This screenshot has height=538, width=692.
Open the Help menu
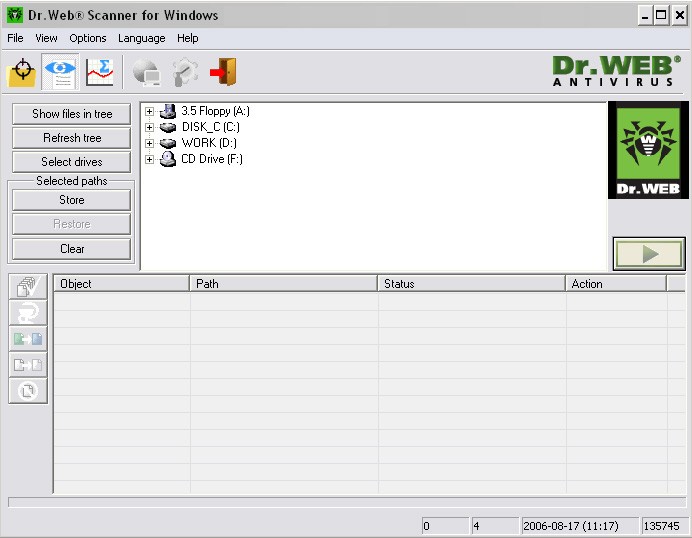click(188, 38)
